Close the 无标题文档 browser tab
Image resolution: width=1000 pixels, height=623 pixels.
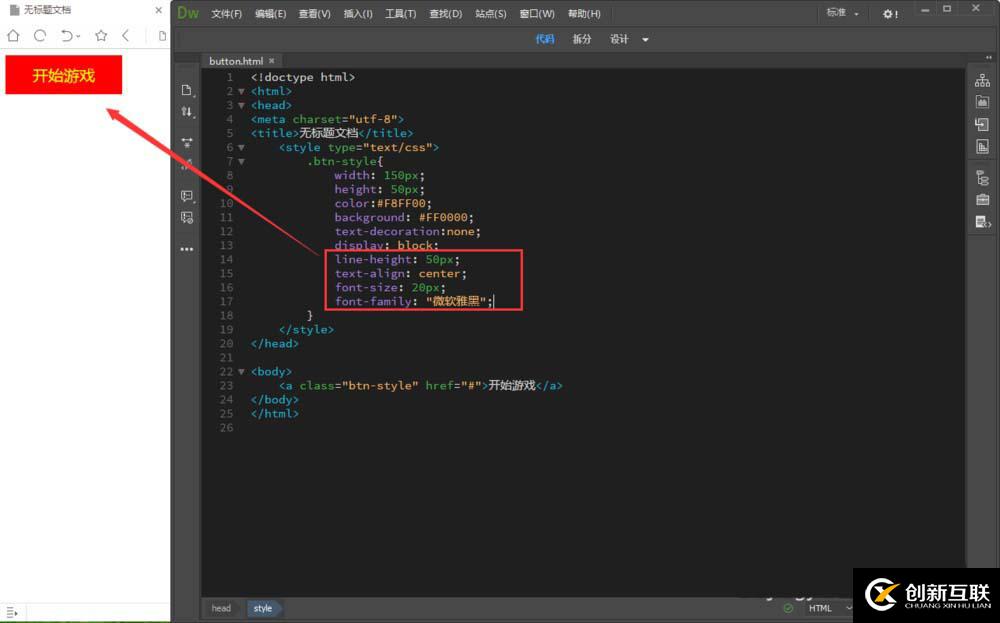click(158, 10)
